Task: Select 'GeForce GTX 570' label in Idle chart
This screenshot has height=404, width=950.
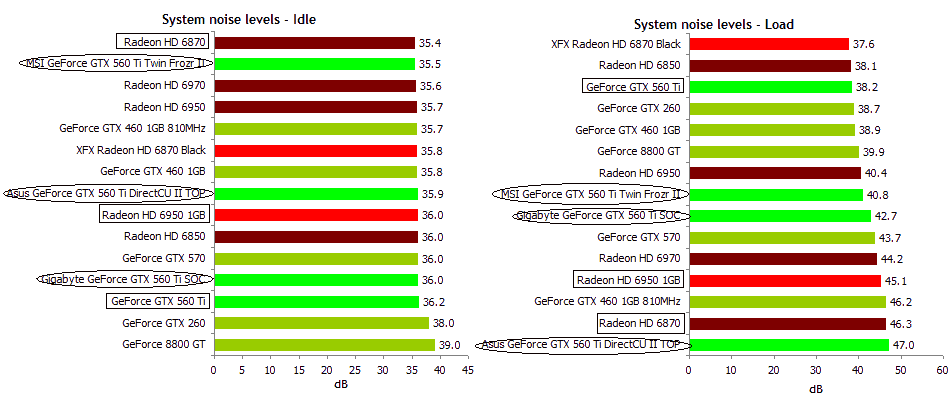Action: coord(164,258)
